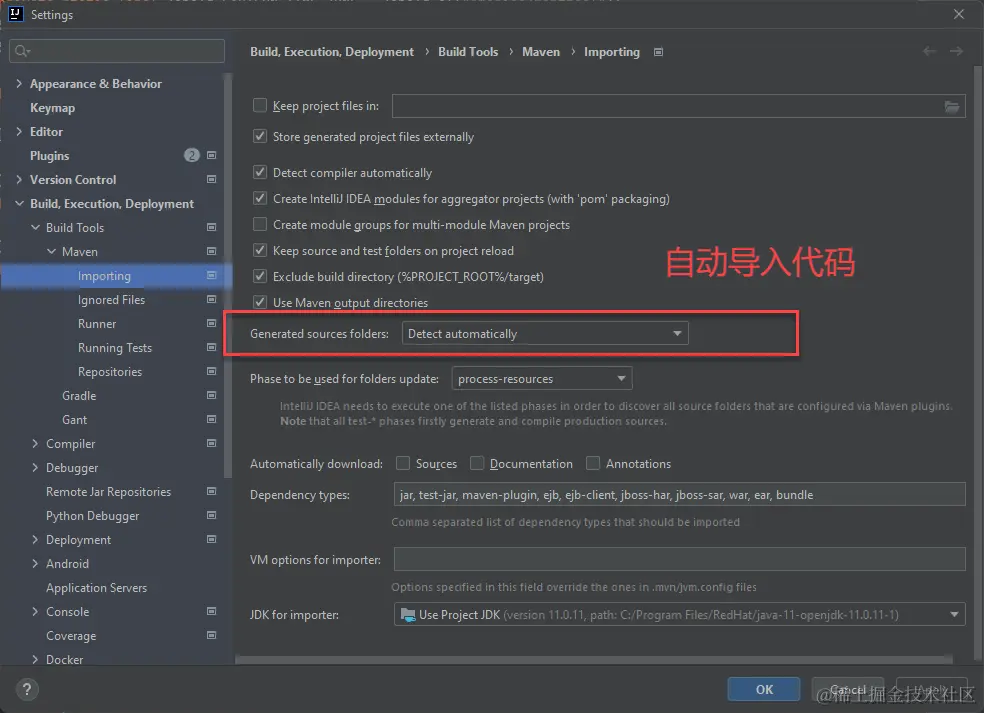Click the settings tree vertical scrollbar

228,276
